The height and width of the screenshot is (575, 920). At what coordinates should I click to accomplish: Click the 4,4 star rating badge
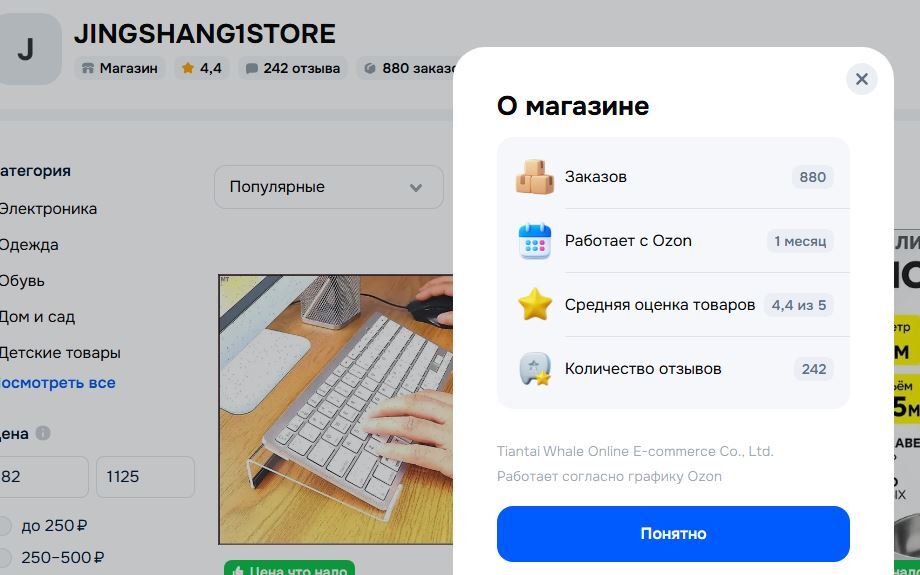(x=202, y=68)
